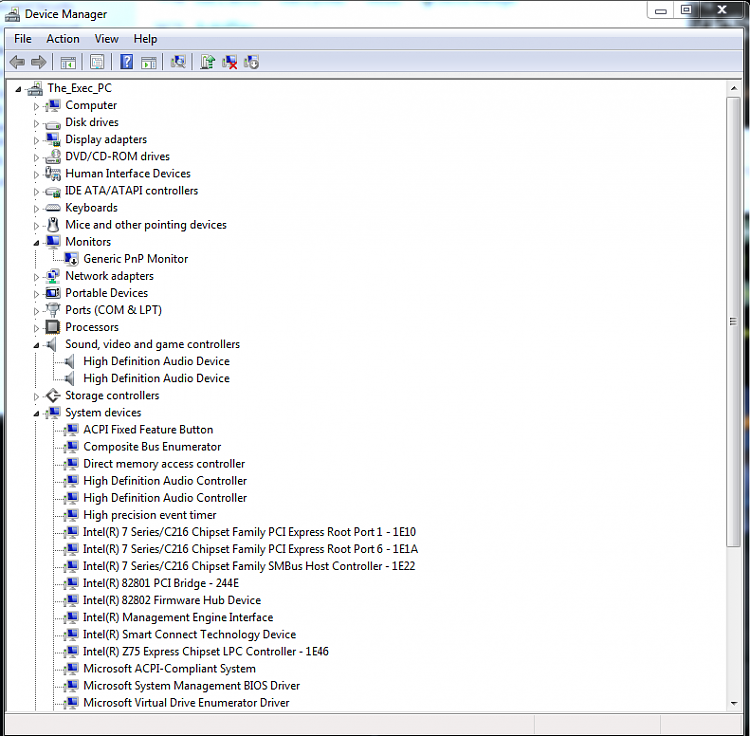The image size is (750, 736).
Task: Open the Action menu
Action: 63,39
